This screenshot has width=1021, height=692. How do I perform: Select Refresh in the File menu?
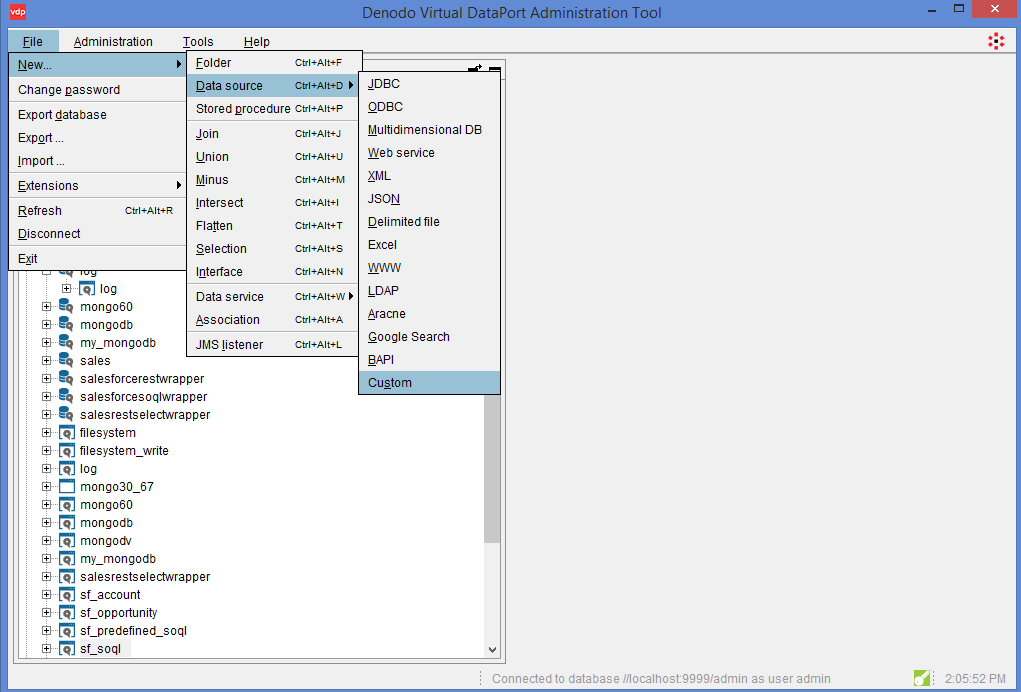click(98, 211)
